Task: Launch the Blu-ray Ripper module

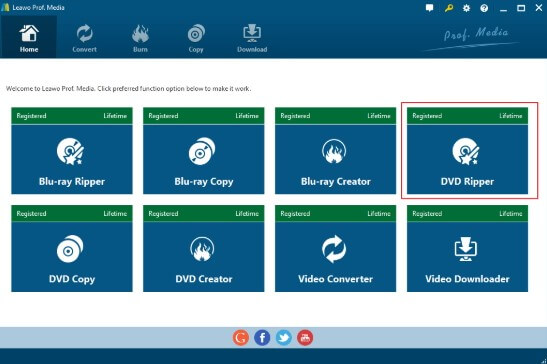Action: click(72, 150)
